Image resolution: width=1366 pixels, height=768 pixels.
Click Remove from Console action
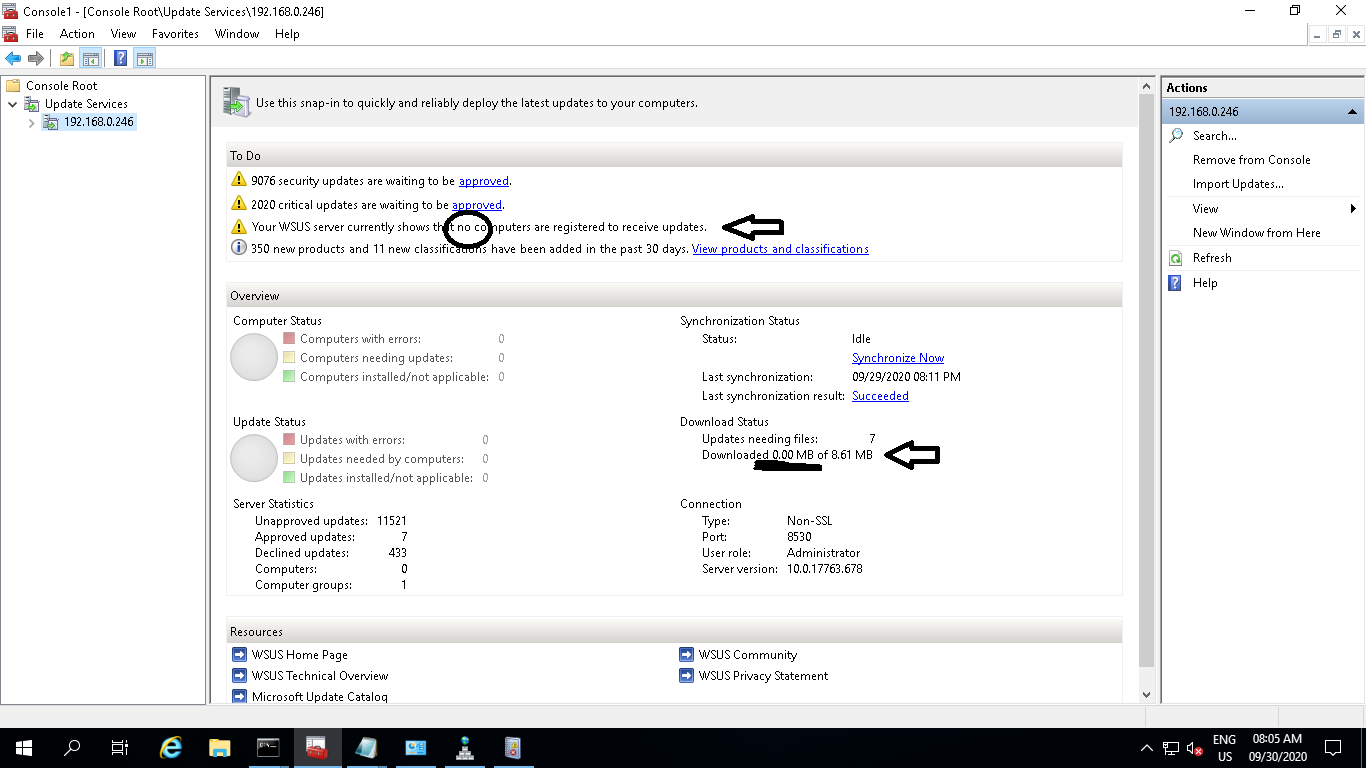click(x=1251, y=160)
